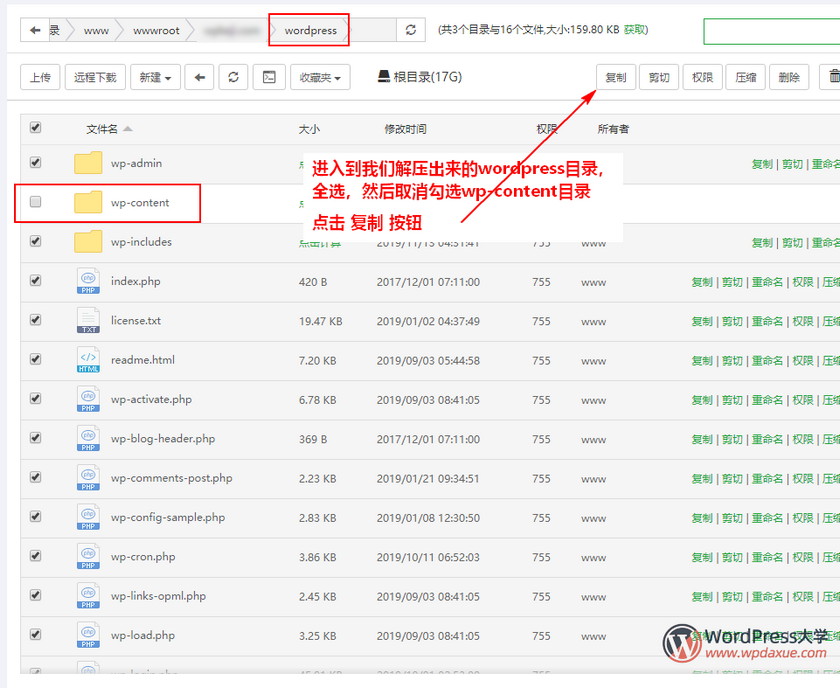The width and height of the screenshot is (840, 688).
Task: Click the back arrow in the breadcrumb bar
Action: 35,30
